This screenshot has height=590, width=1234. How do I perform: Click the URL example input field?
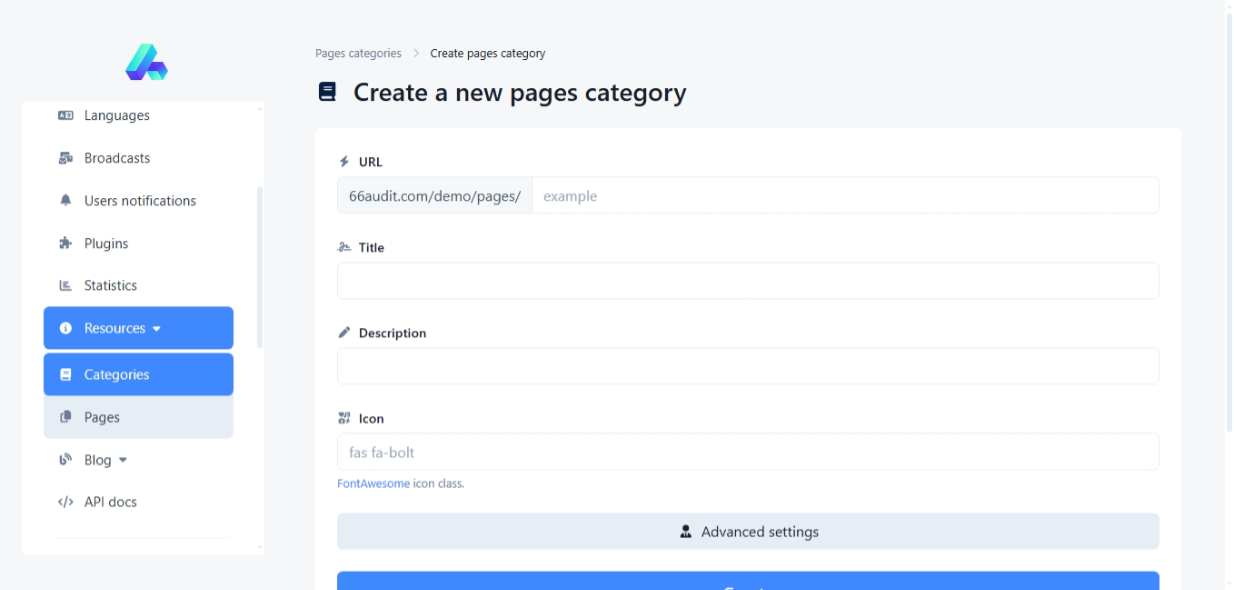coord(844,196)
